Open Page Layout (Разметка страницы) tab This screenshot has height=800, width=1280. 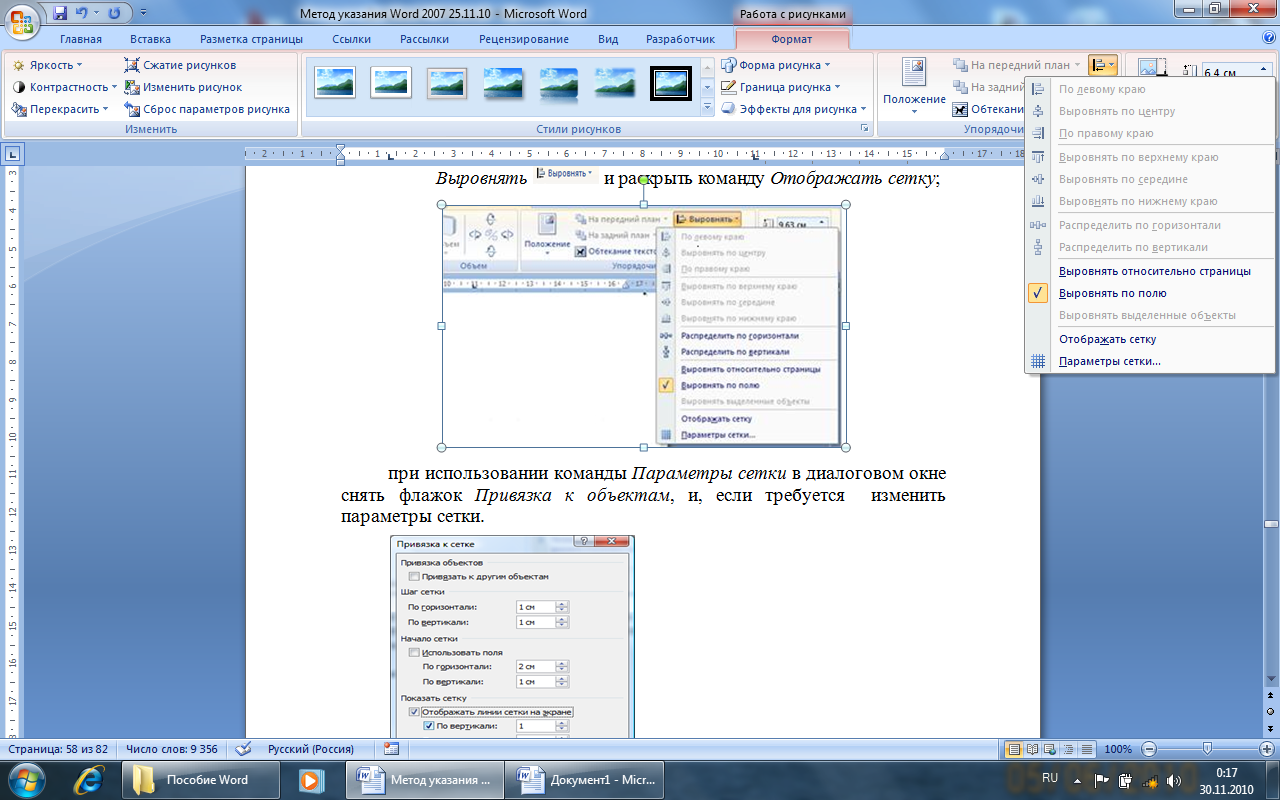[x=251, y=39]
